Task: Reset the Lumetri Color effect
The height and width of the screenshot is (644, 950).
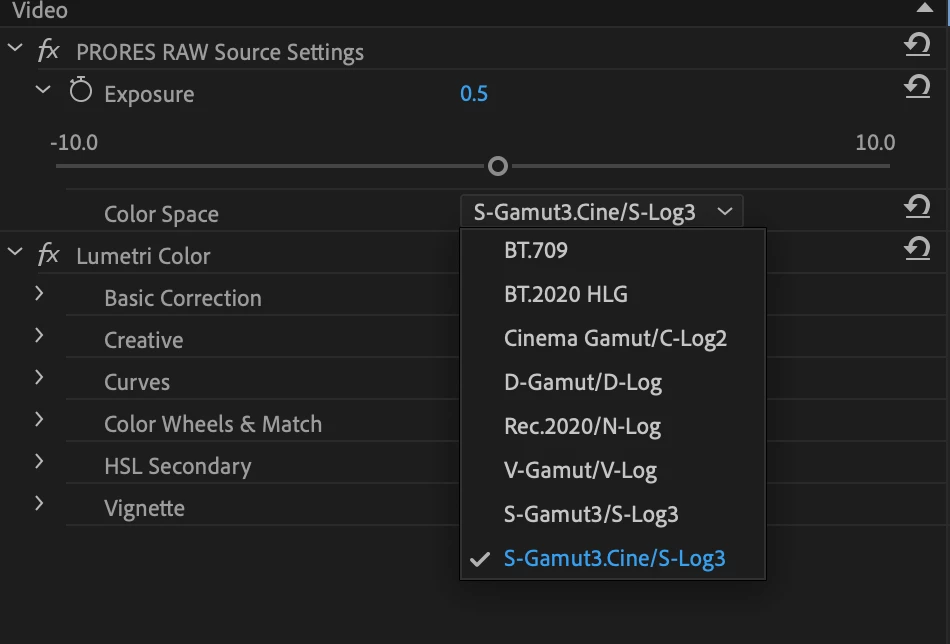Action: pyautogui.click(x=917, y=248)
